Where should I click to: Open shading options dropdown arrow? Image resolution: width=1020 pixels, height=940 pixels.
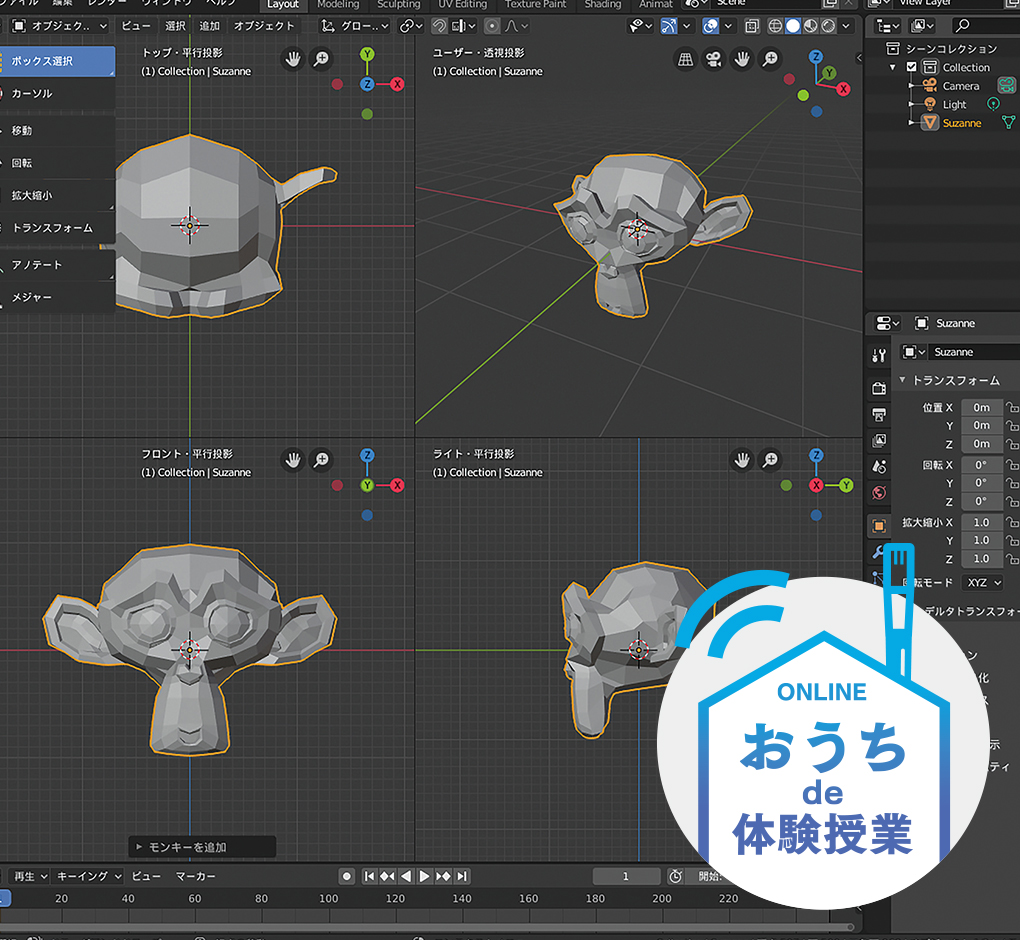pyautogui.click(x=846, y=26)
